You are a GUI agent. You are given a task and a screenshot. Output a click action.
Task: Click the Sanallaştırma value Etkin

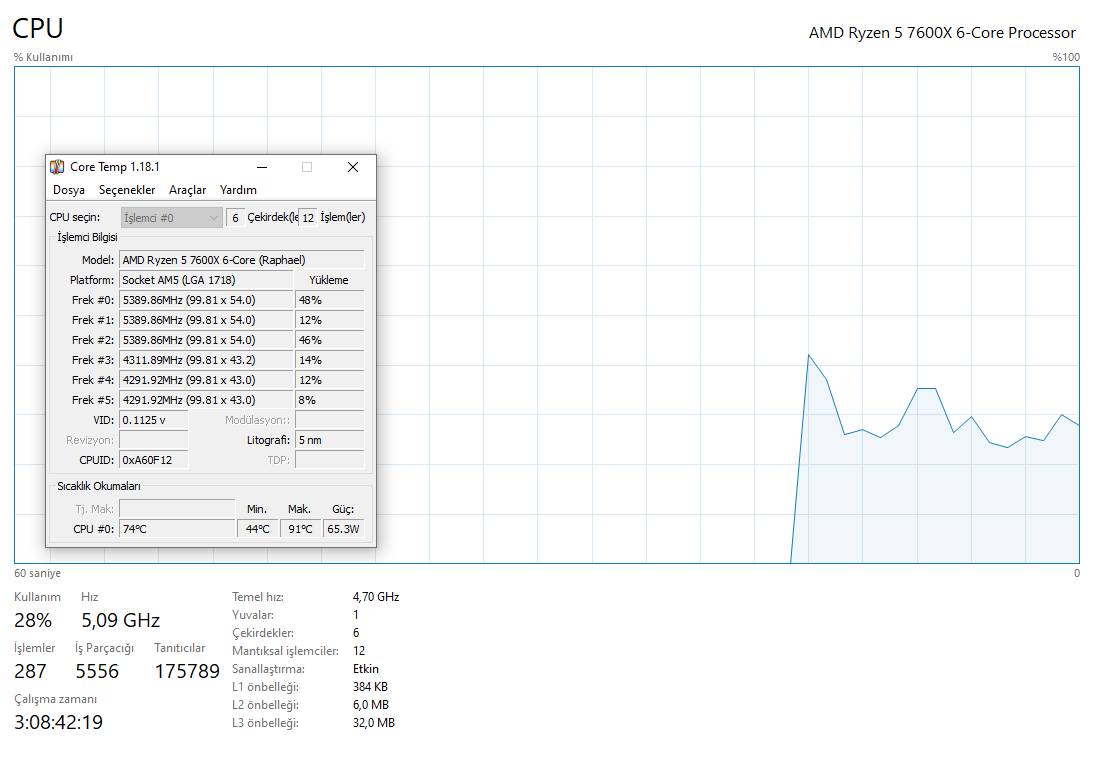[x=365, y=669]
